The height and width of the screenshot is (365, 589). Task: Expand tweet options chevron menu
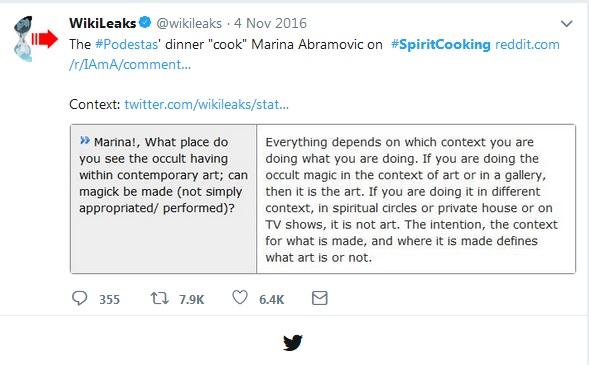click(x=566, y=24)
